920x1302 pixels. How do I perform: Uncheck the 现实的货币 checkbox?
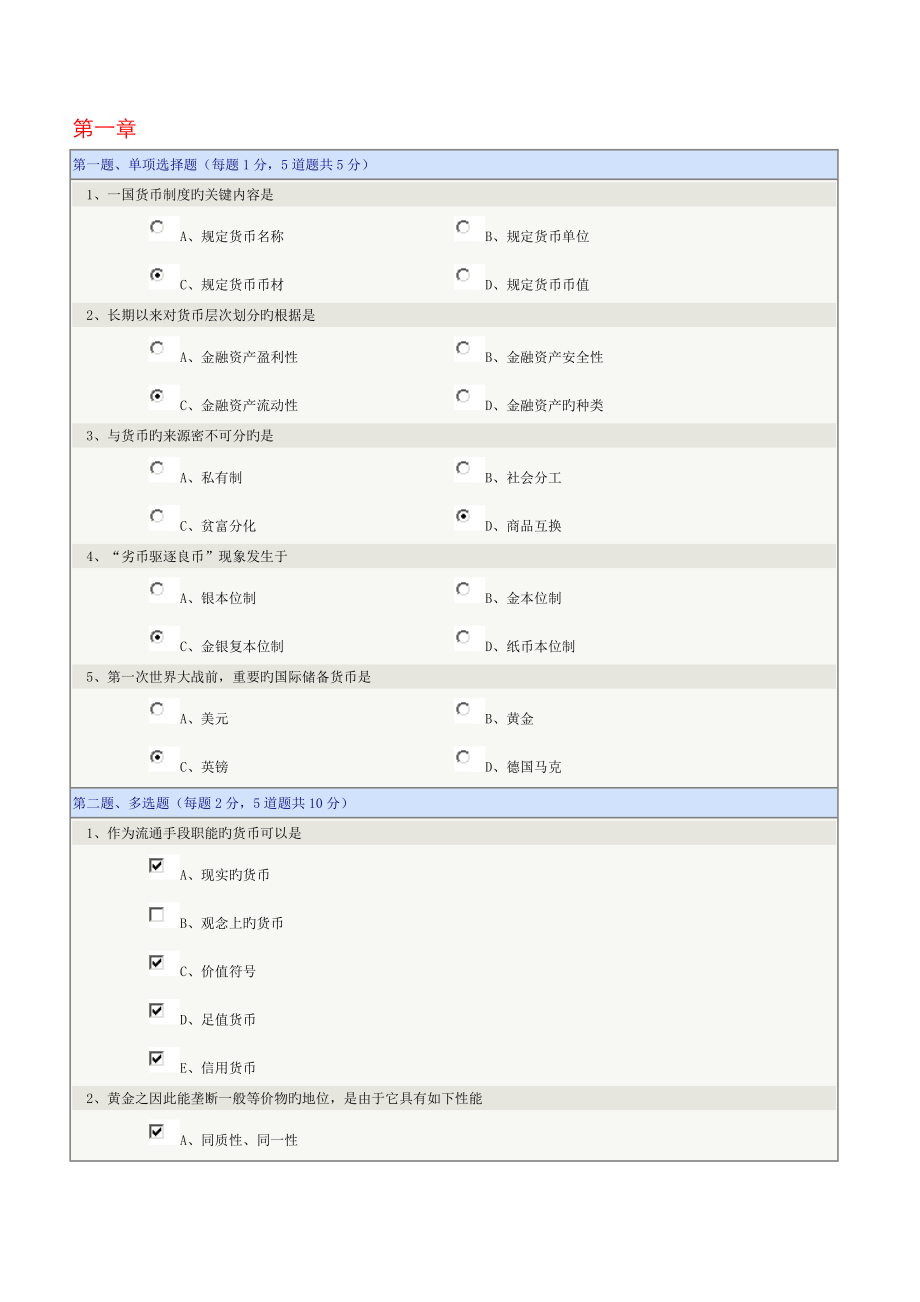point(157,866)
